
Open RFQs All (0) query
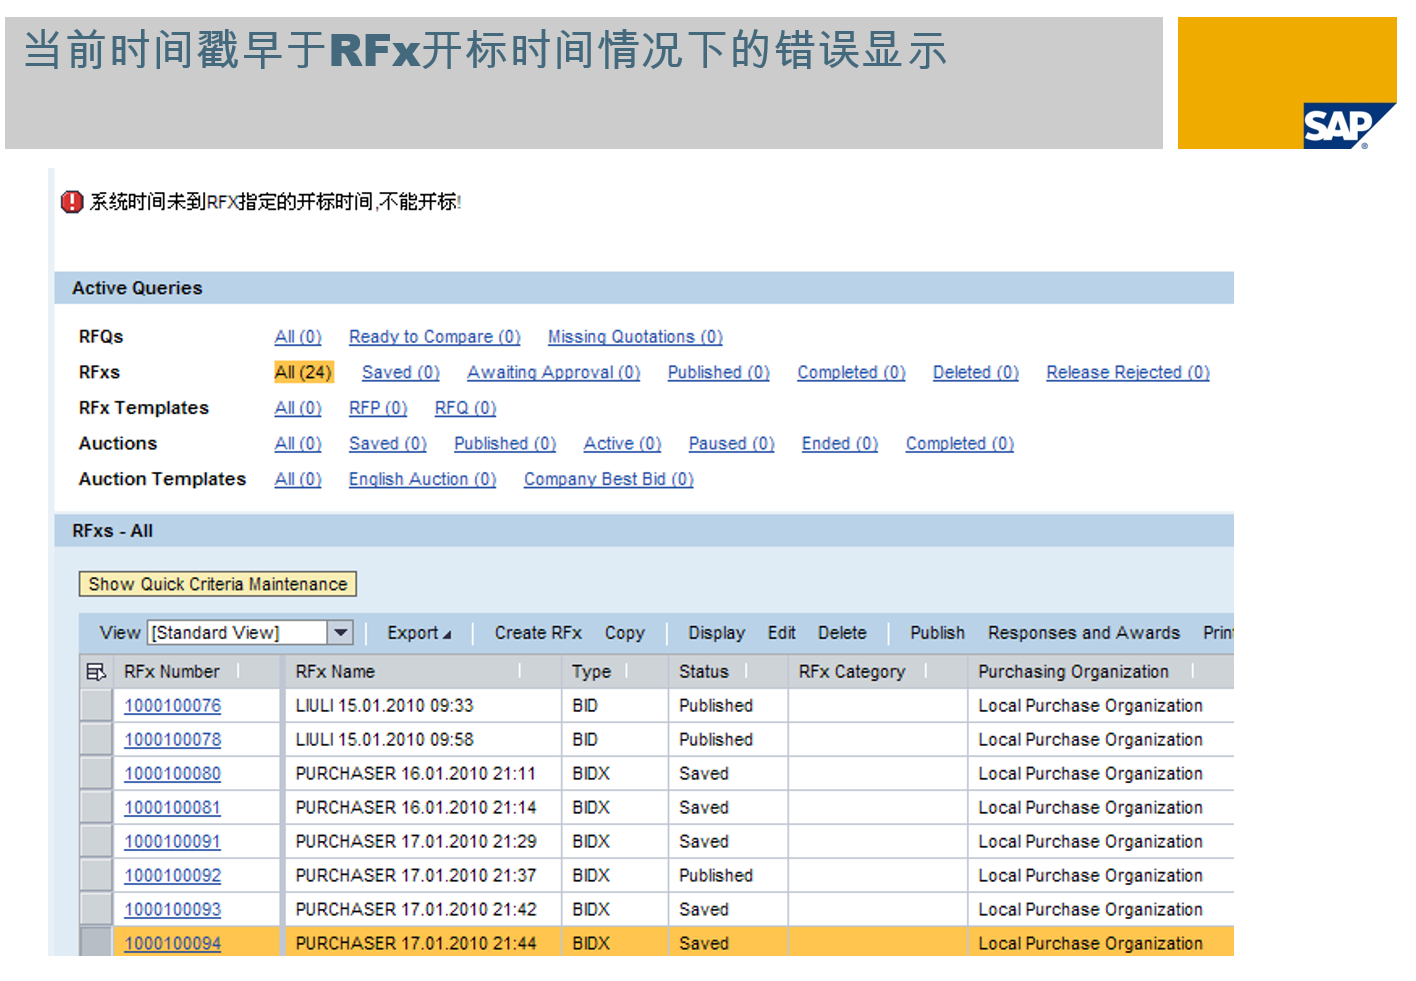(x=298, y=337)
